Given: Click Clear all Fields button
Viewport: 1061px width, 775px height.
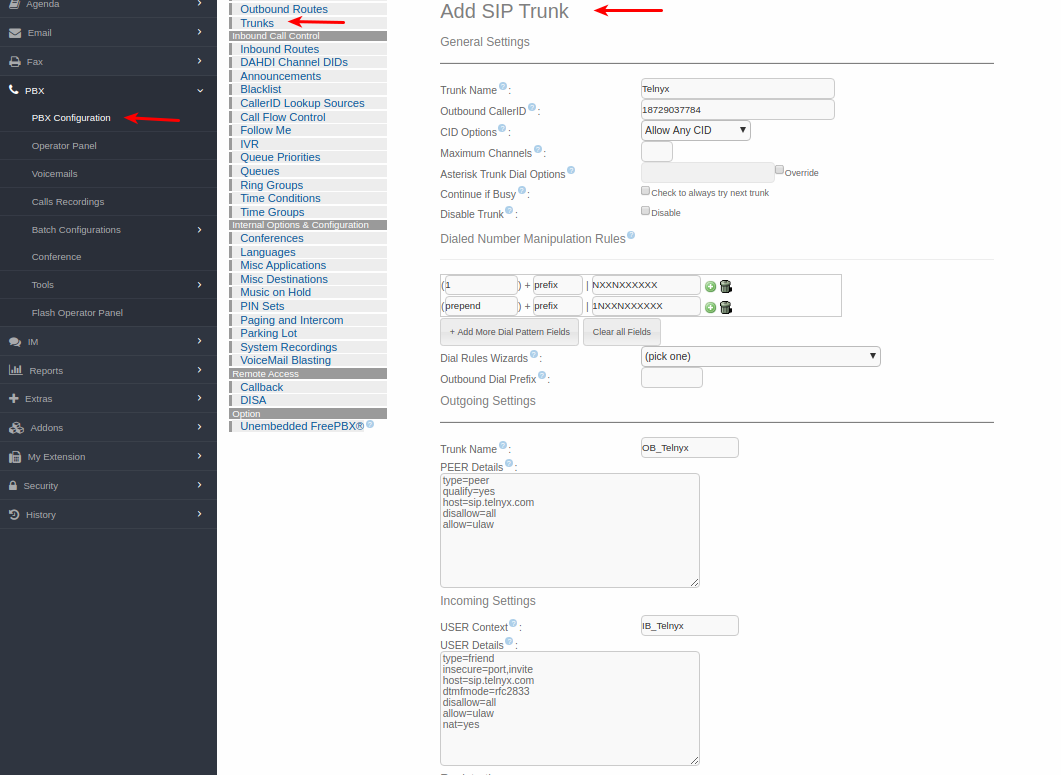Looking at the screenshot, I should pyautogui.click(x=622, y=332).
